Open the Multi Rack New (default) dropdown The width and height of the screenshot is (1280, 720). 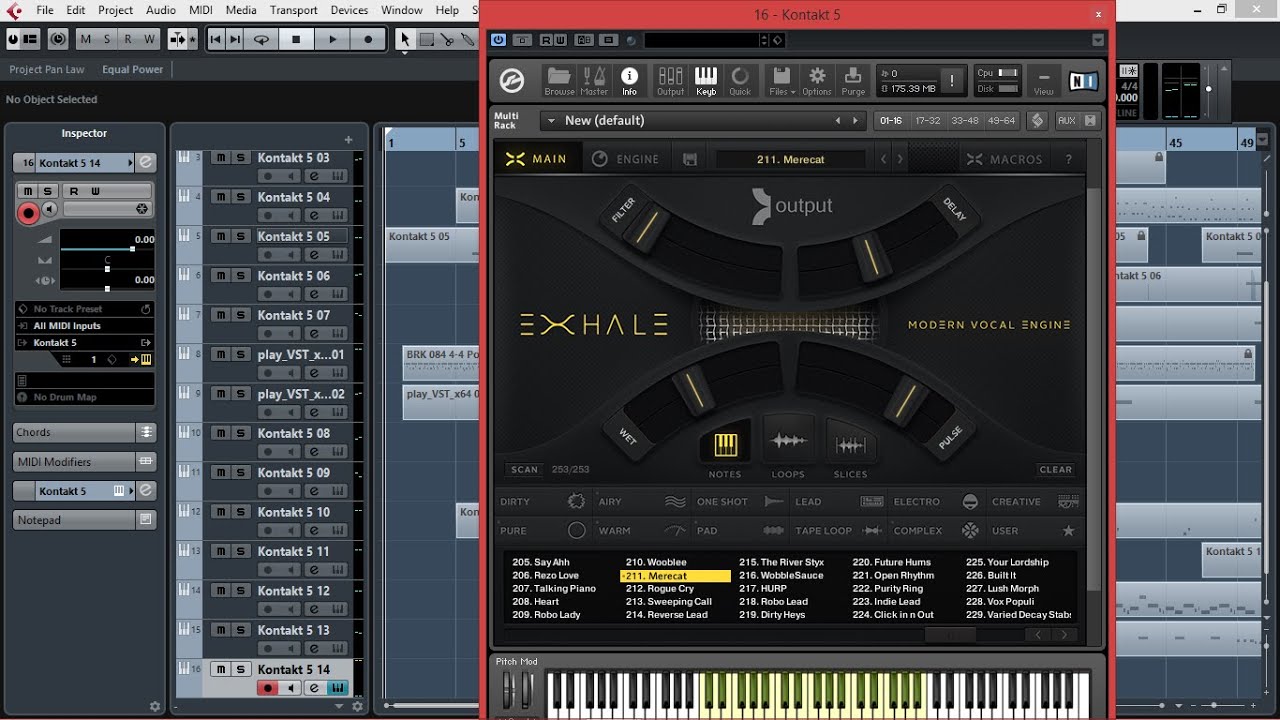click(702, 121)
